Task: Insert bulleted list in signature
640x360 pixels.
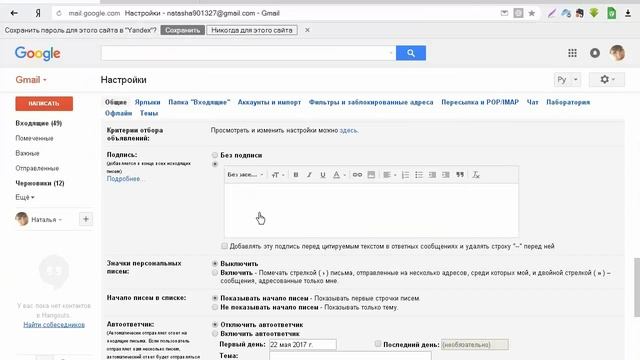Action: (x=419, y=175)
